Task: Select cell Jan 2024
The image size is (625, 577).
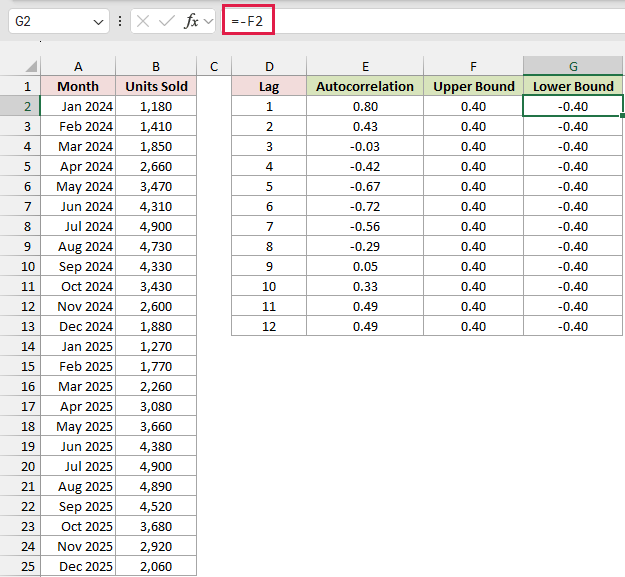Action: tap(78, 106)
